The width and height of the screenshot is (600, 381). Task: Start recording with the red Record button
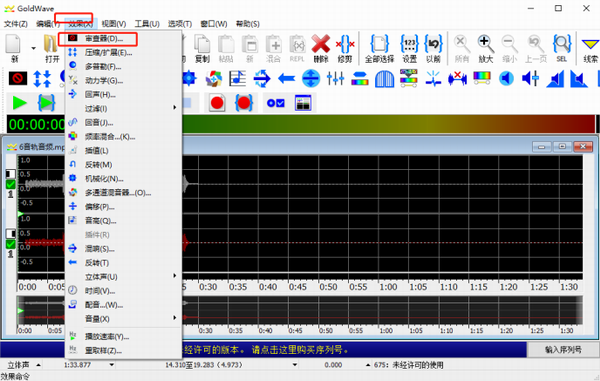217,103
